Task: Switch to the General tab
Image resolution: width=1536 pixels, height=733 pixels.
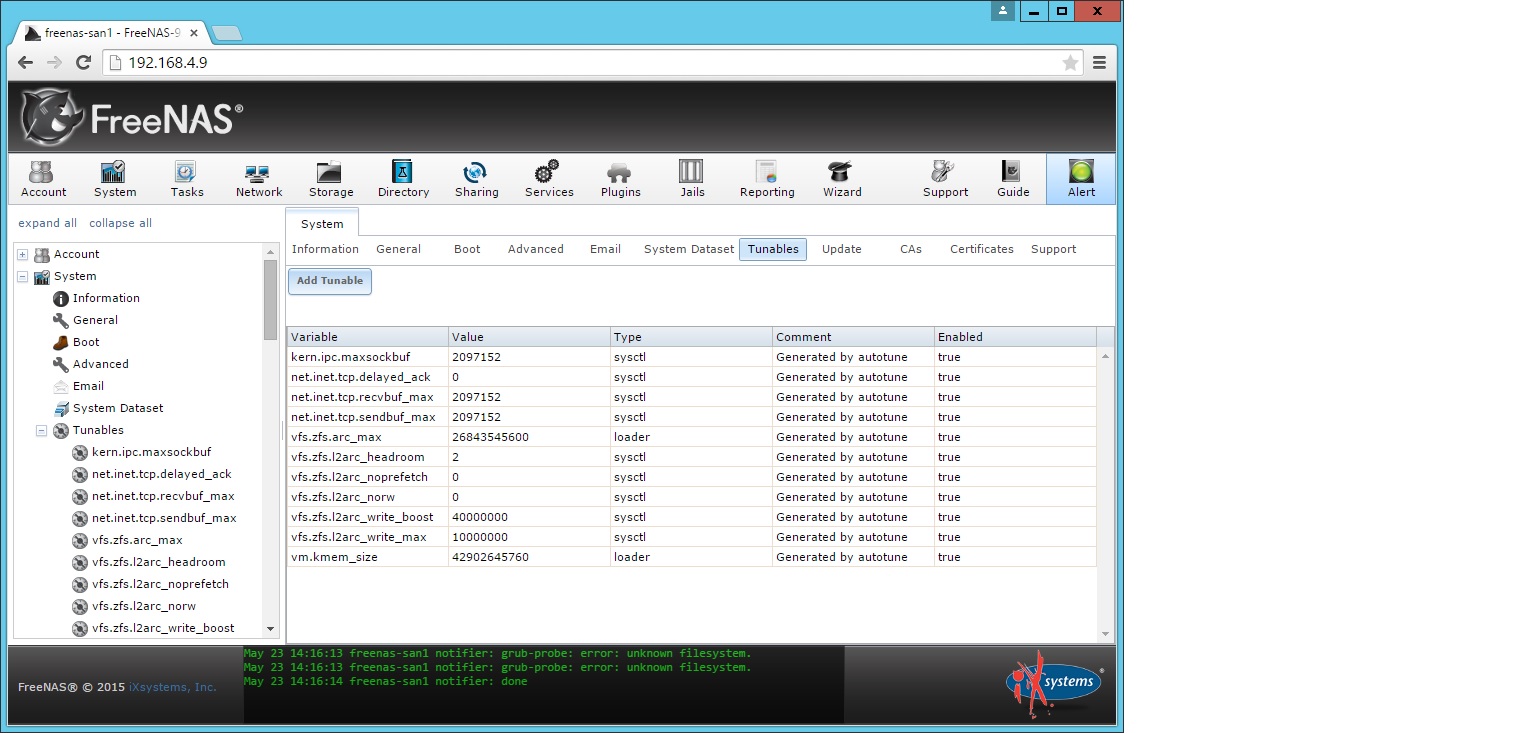Action: pyautogui.click(x=398, y=249)
